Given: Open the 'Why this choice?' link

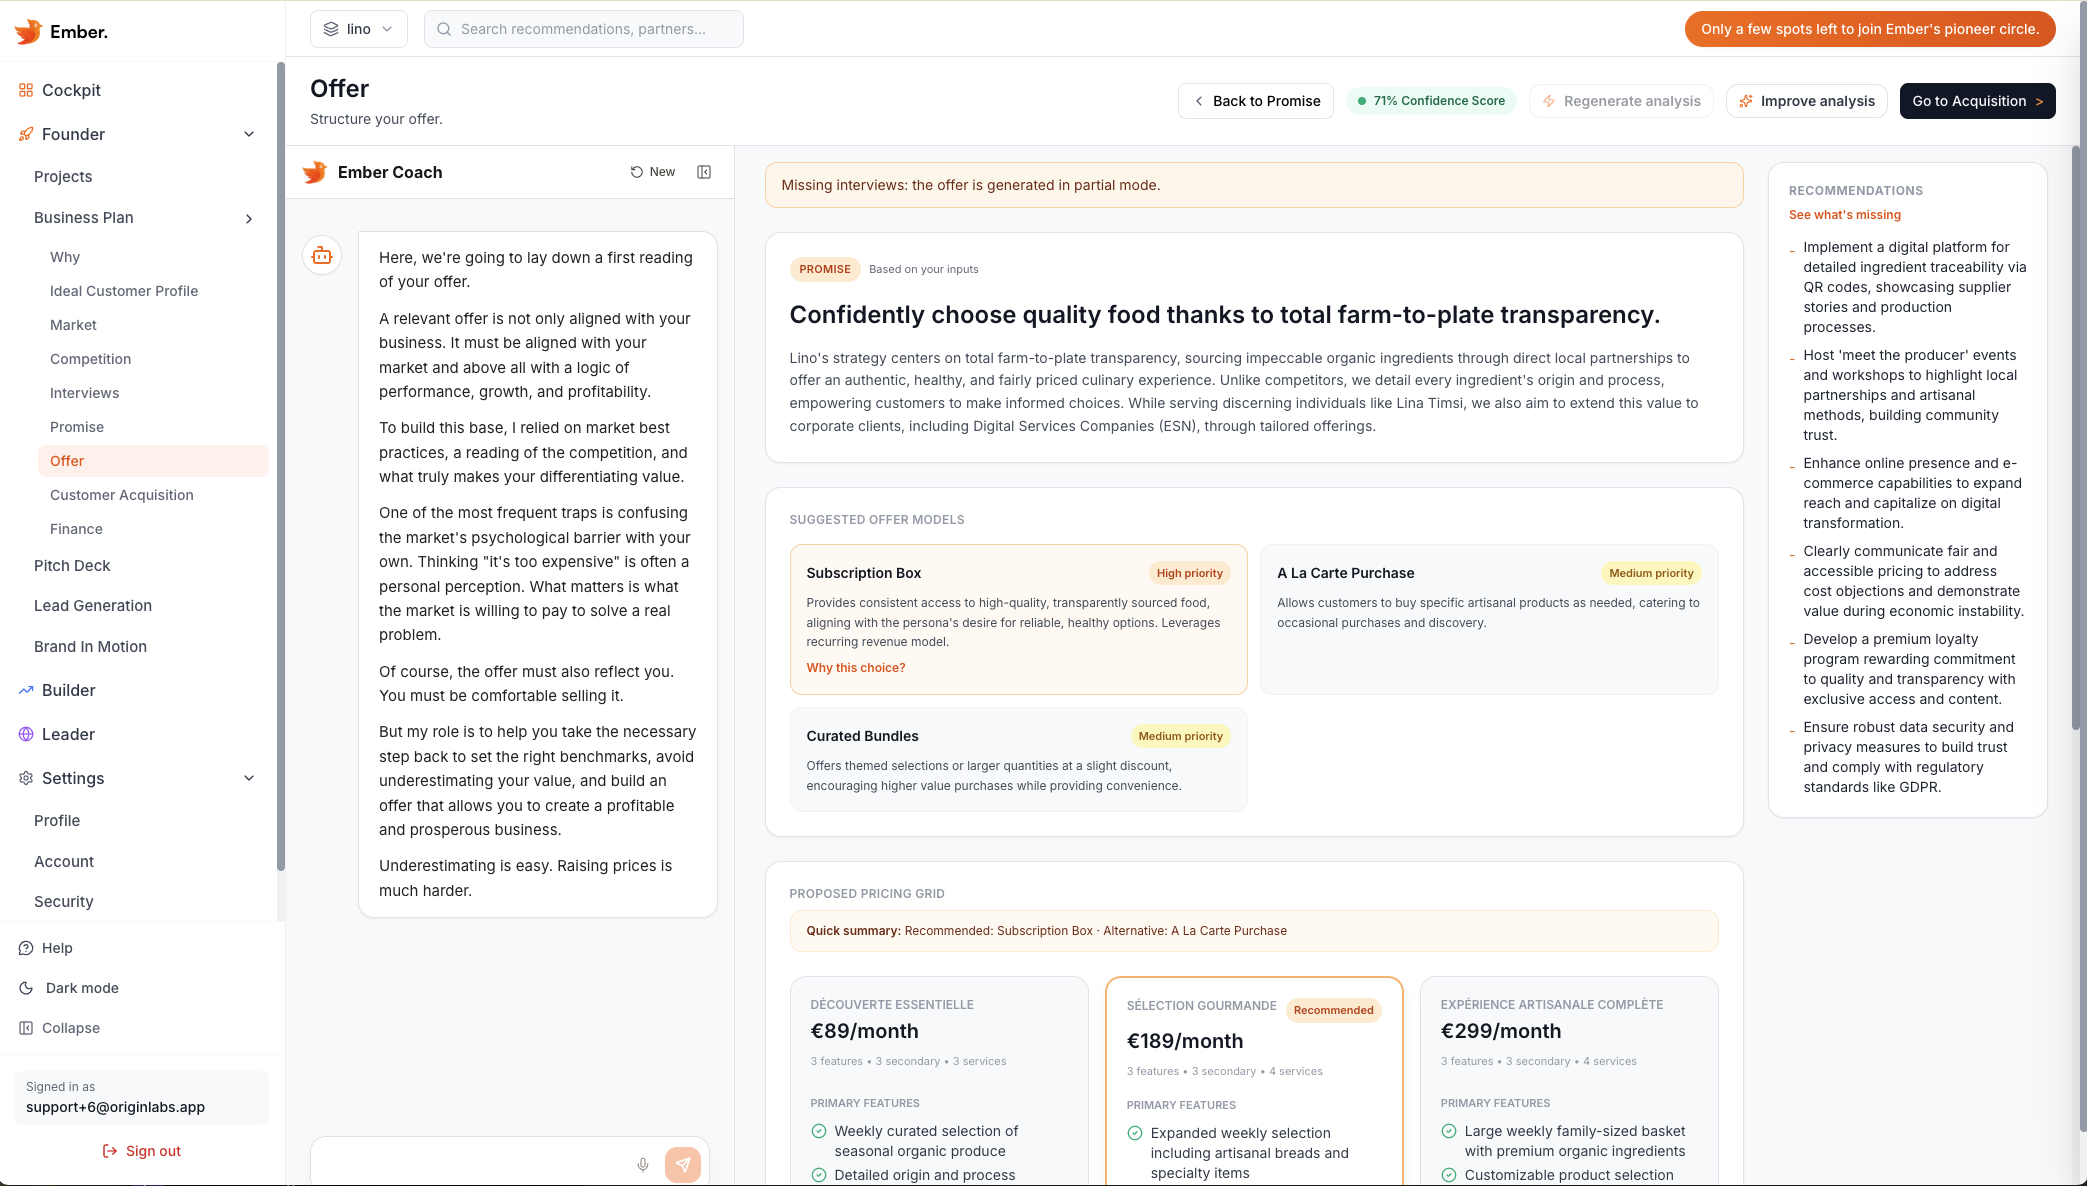Looking at the screenshot, I should (855, 667).
